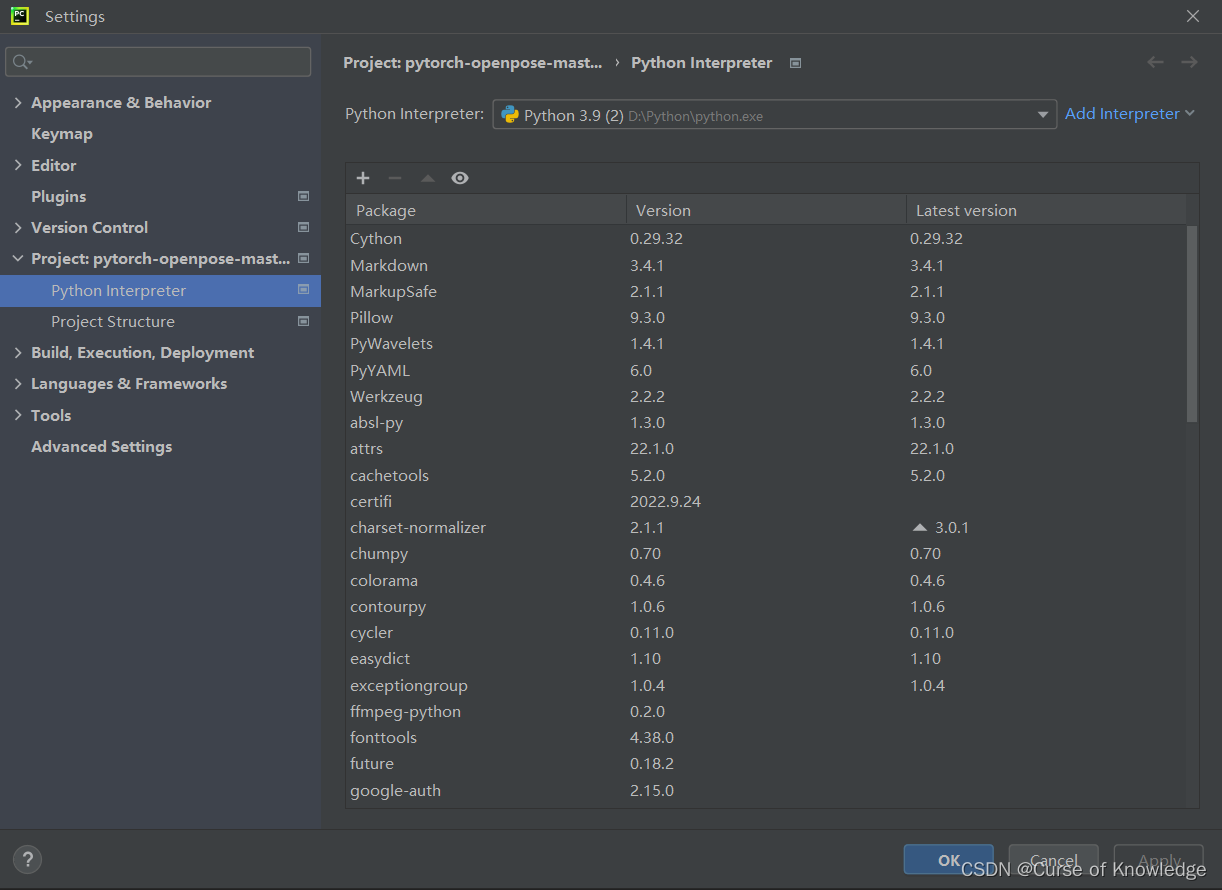
Task: Click project-level icon on Project pytorch-openpose row
Action: [x=303, y=258]
